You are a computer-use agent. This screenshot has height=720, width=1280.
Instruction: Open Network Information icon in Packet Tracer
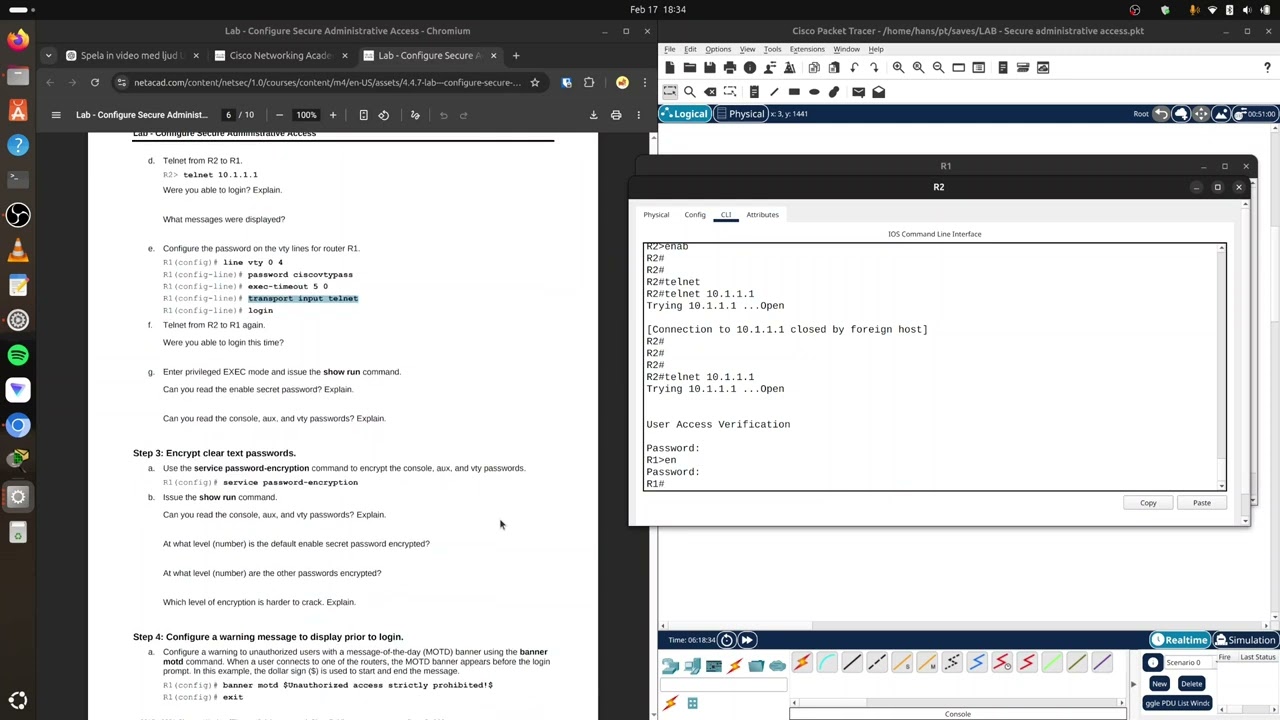(750, 67)
